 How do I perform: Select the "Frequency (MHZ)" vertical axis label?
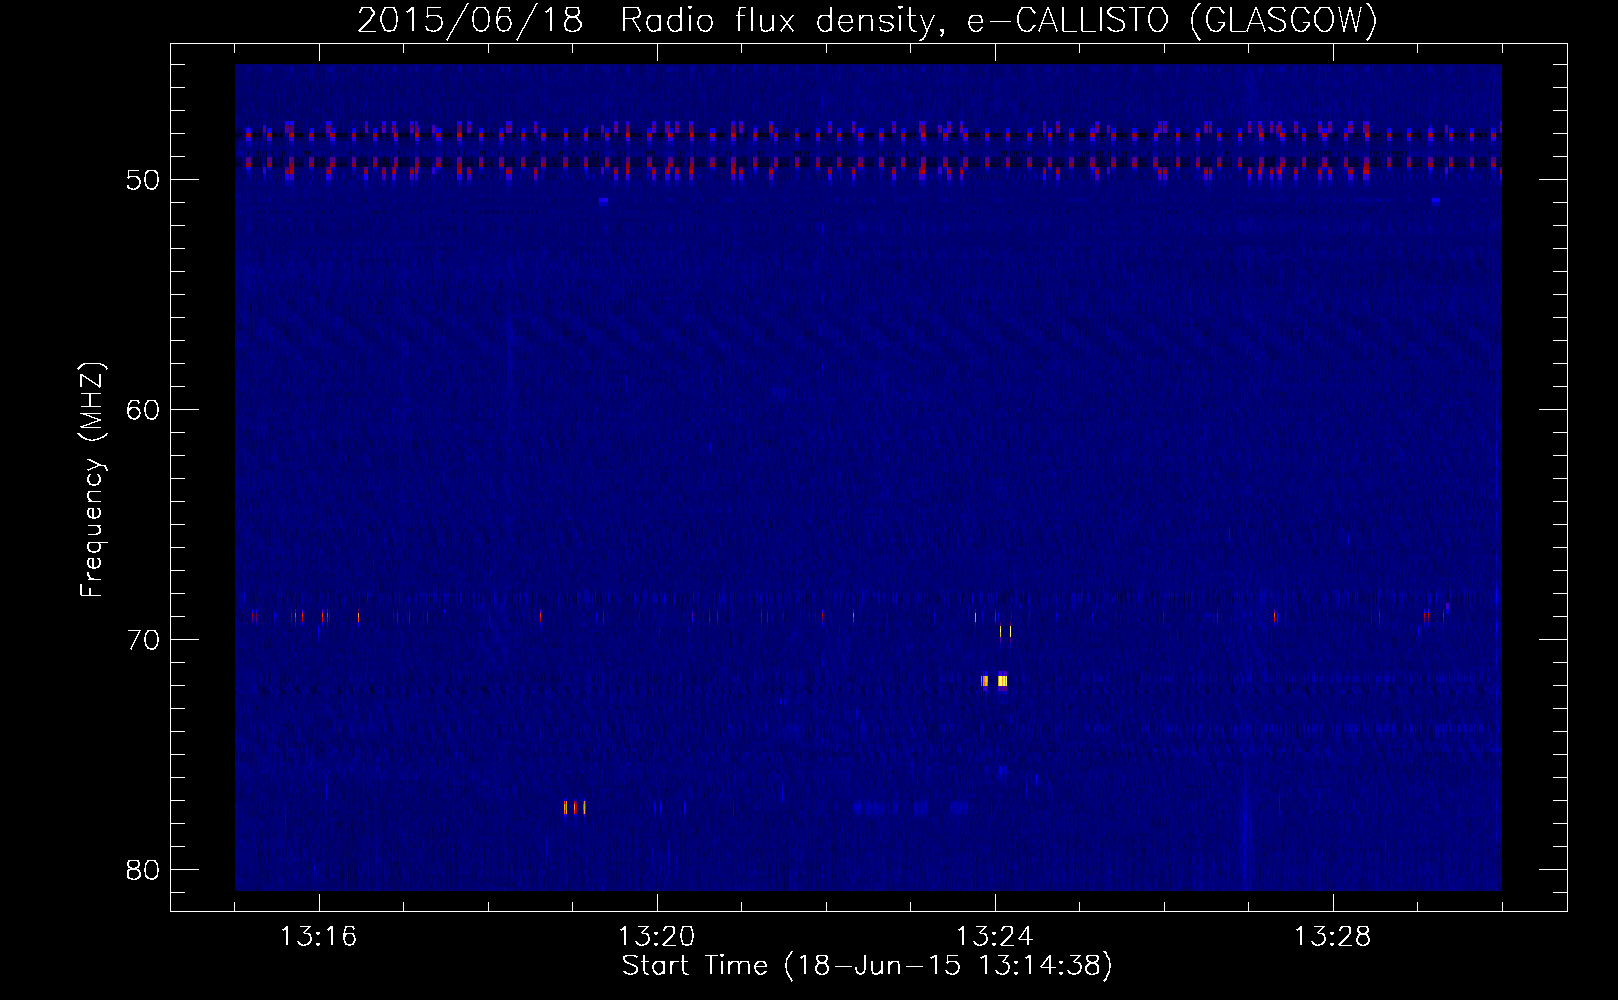click(92, 480)
